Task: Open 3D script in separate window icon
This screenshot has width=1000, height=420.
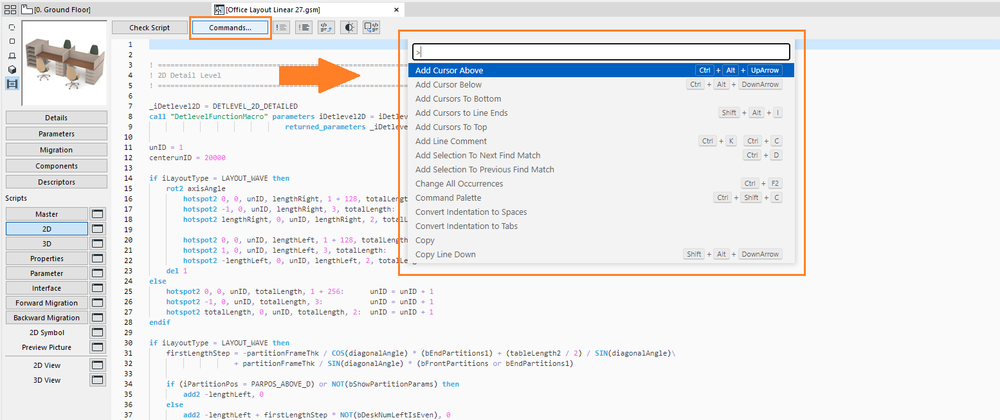Action: click(x=98, y=243)
